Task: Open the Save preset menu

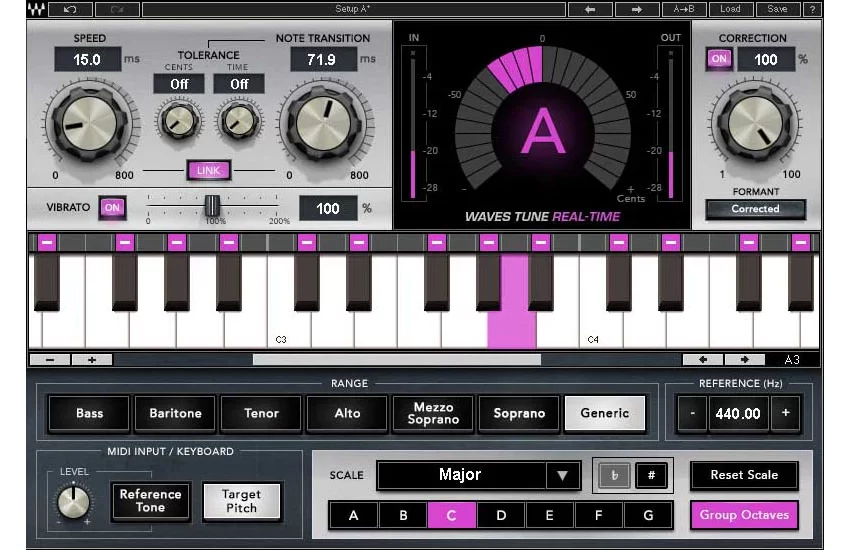Action: coord(777,9)
